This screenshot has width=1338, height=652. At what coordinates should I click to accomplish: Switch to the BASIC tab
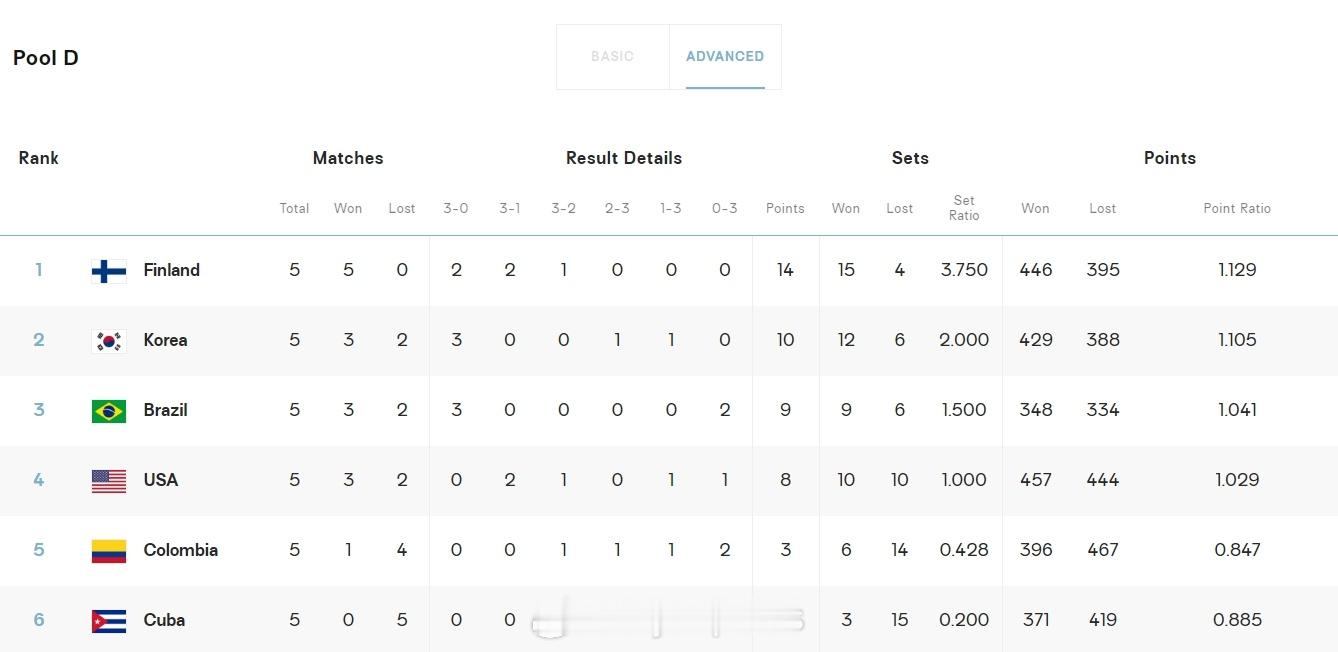[612, 57]
